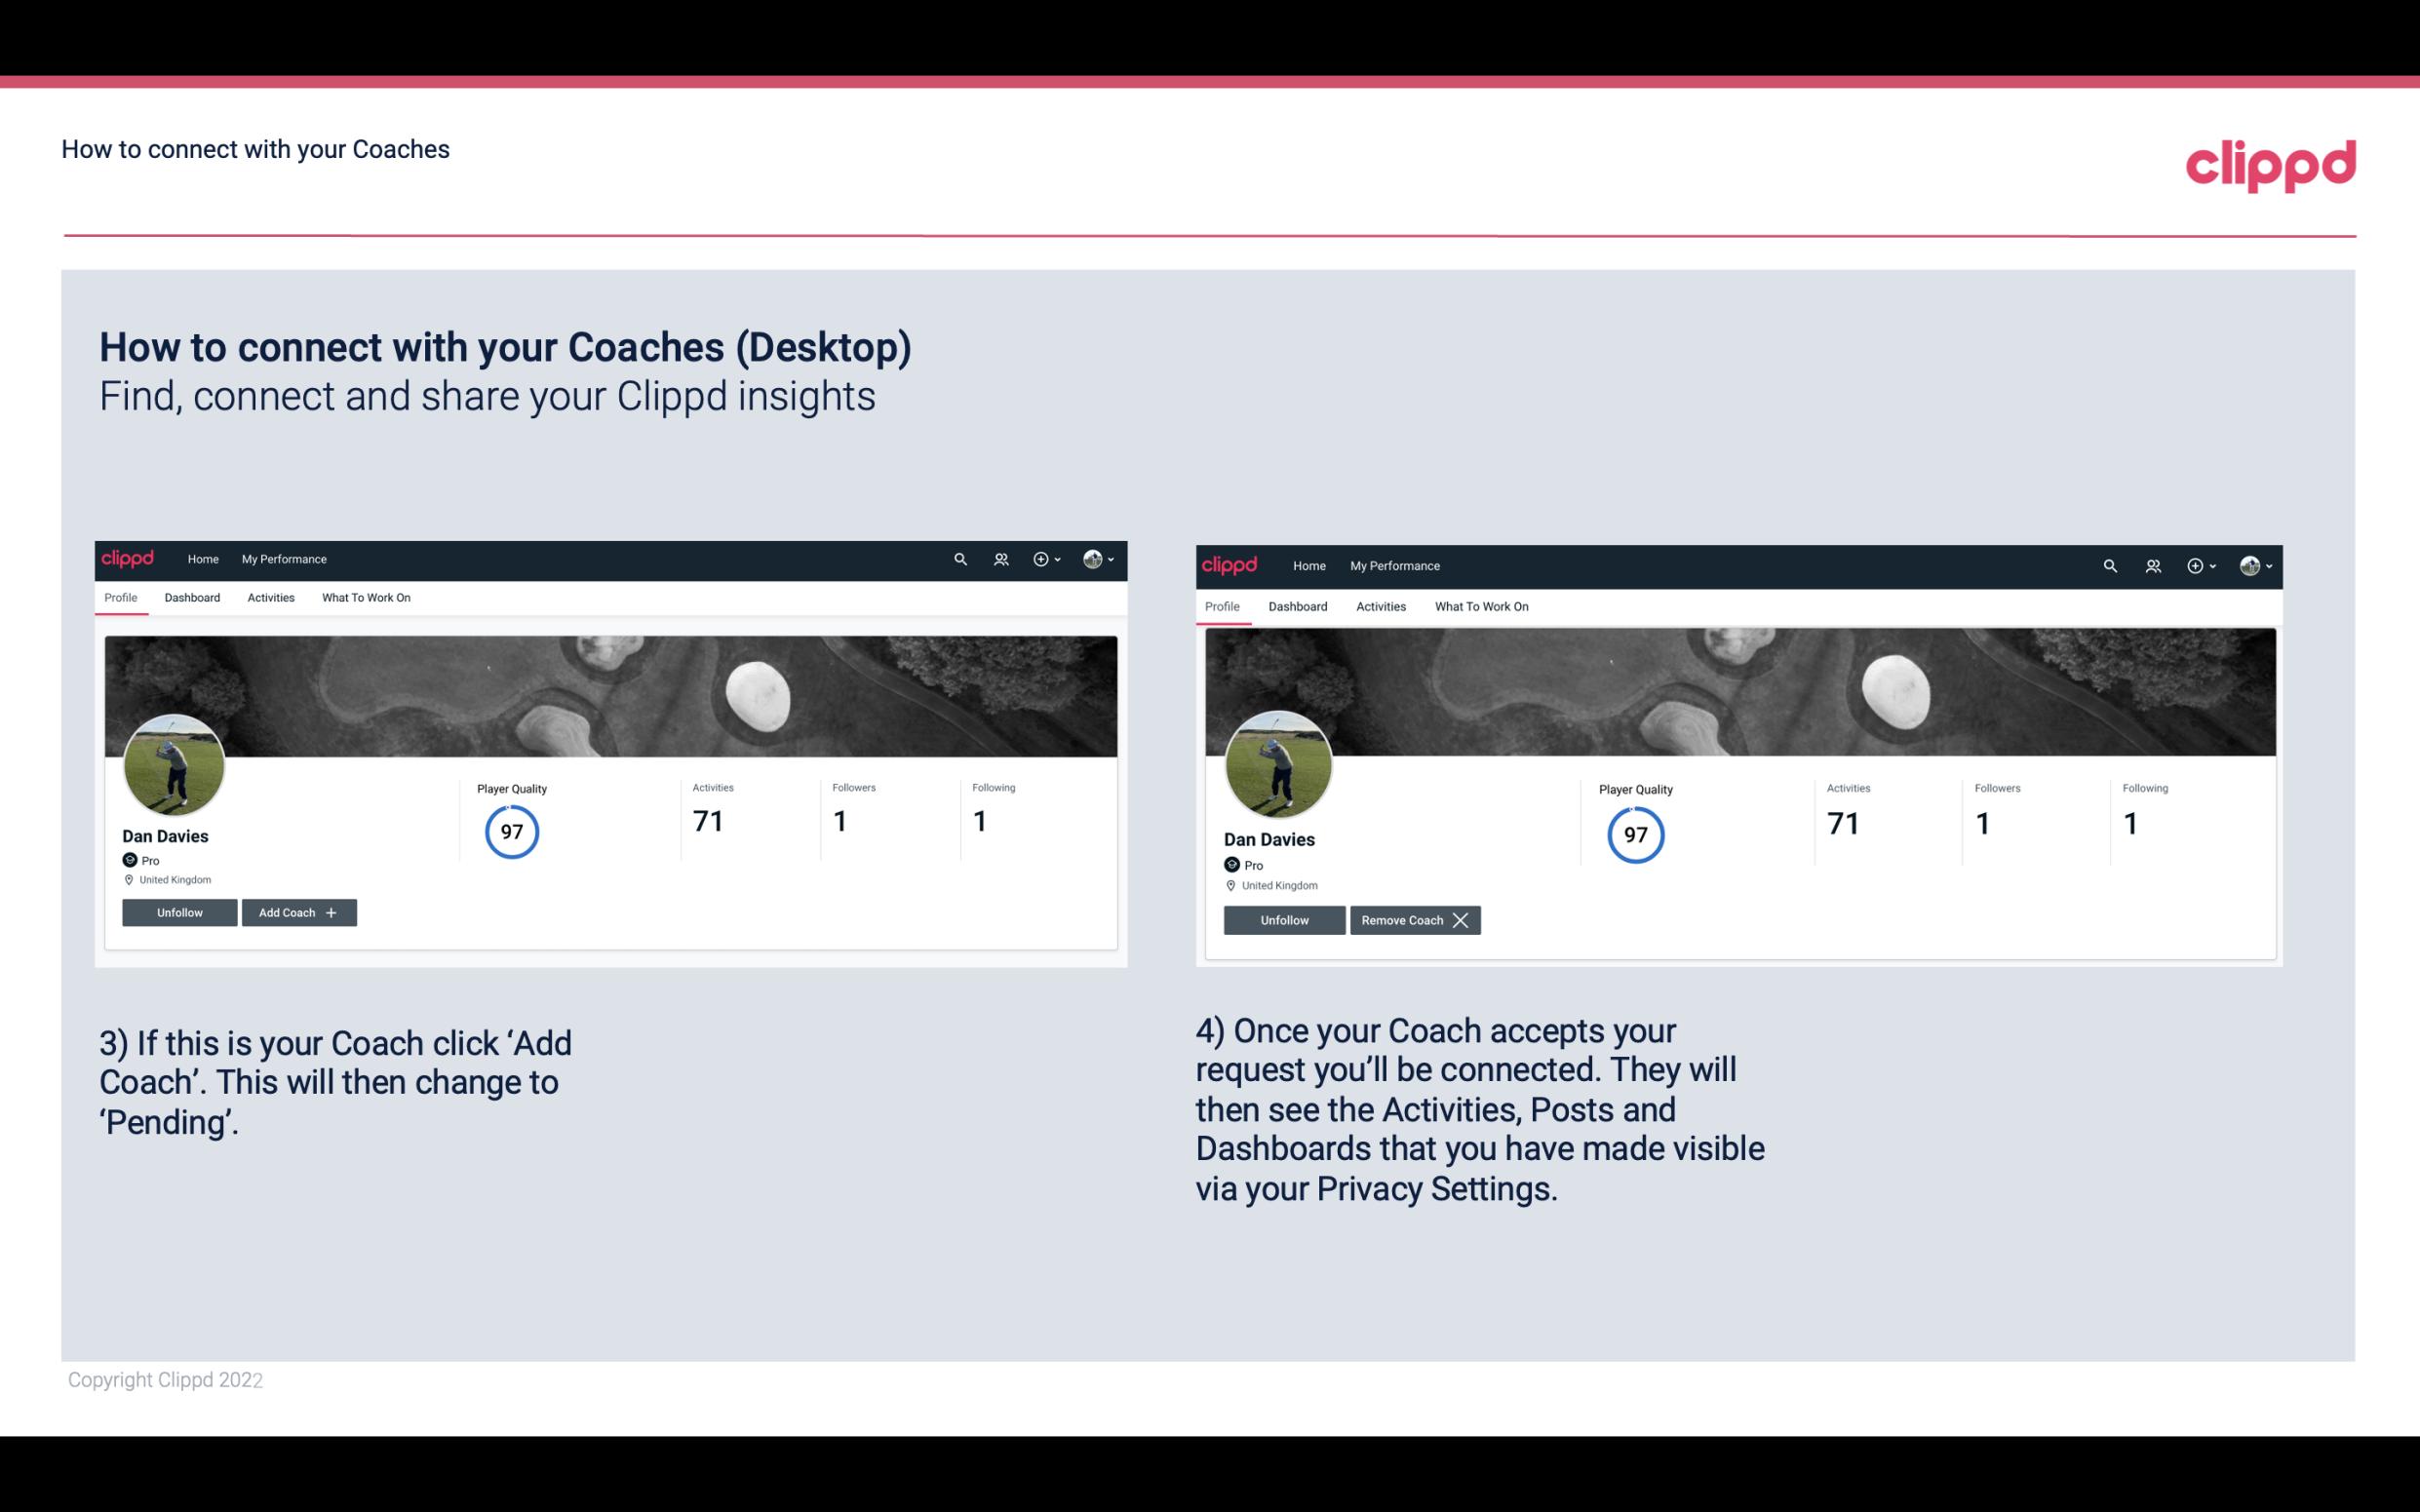2420x1512 pixels.
Task: Expand 'My Performance' menu in left nav
Action: point(284,558)
